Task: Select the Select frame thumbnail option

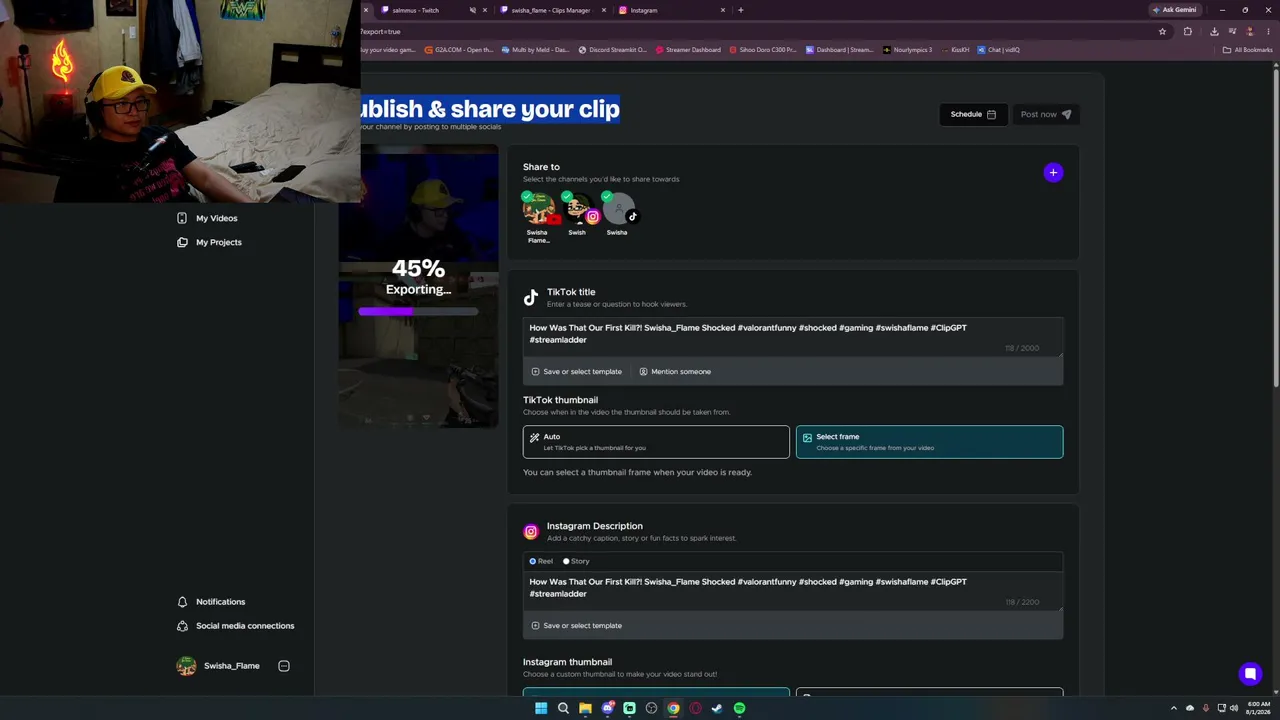Action: (929, 442)
